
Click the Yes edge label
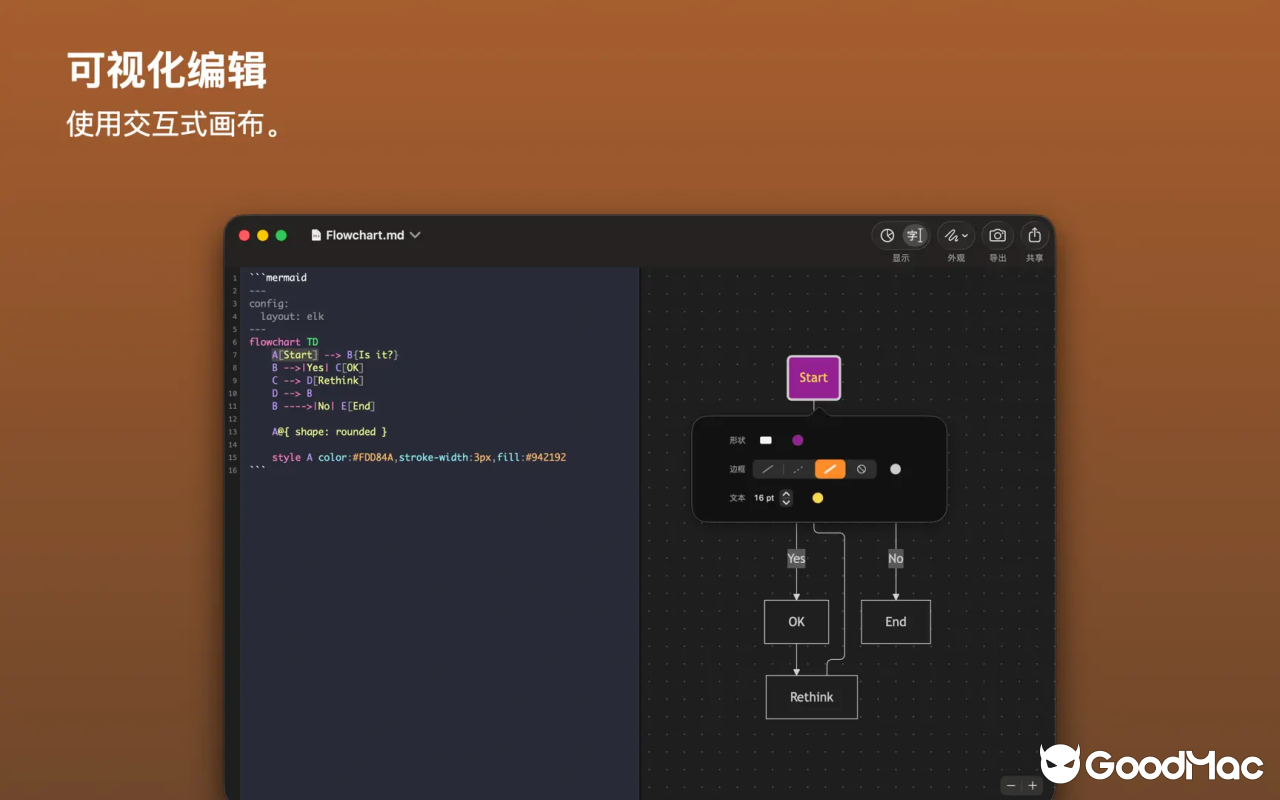(797, 559)
